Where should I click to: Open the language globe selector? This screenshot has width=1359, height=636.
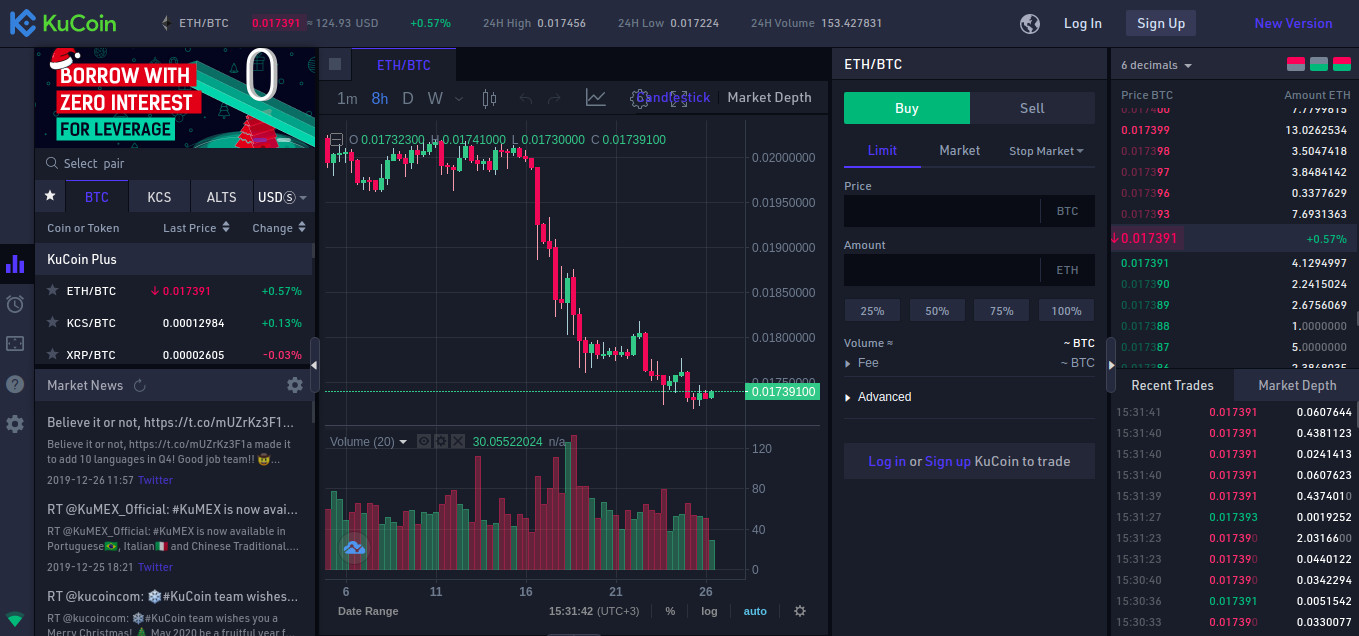1031,23
